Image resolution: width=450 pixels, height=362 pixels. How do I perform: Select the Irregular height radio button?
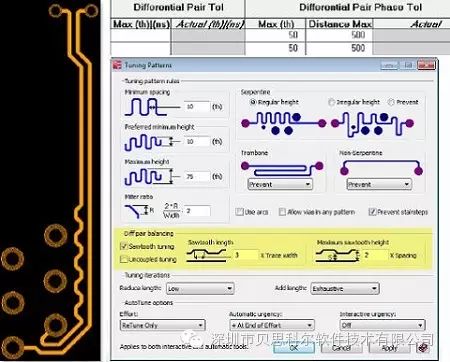click(331, 102)
